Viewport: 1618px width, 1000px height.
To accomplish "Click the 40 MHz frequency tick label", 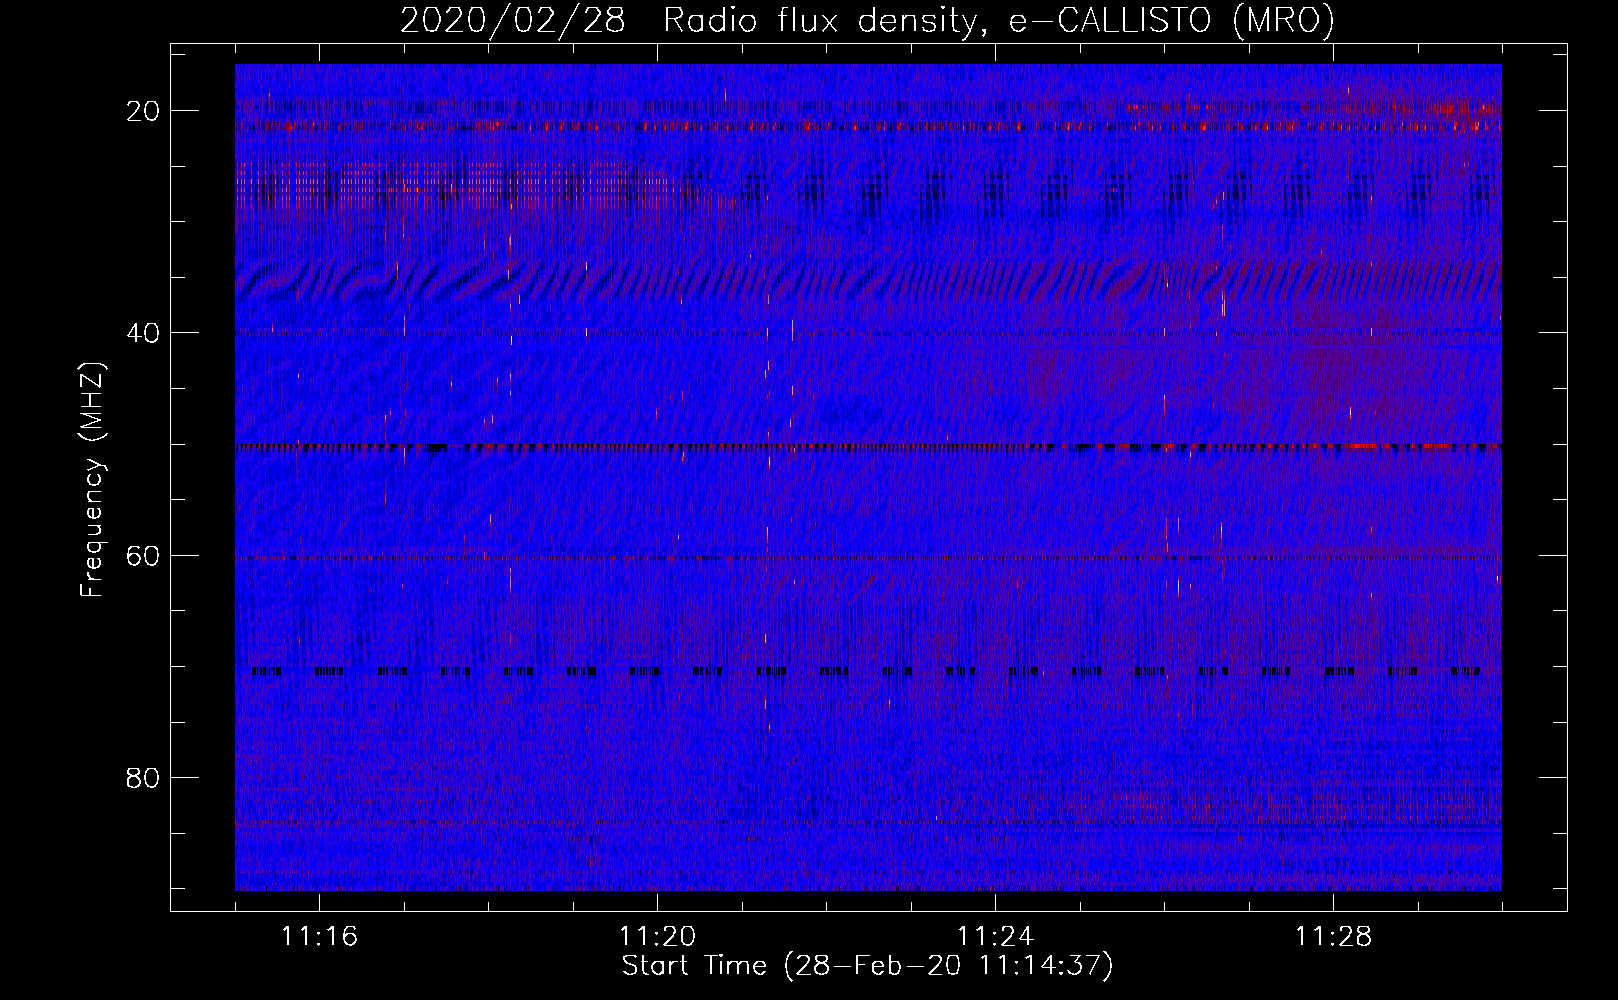I will click(x=143, y=333).
